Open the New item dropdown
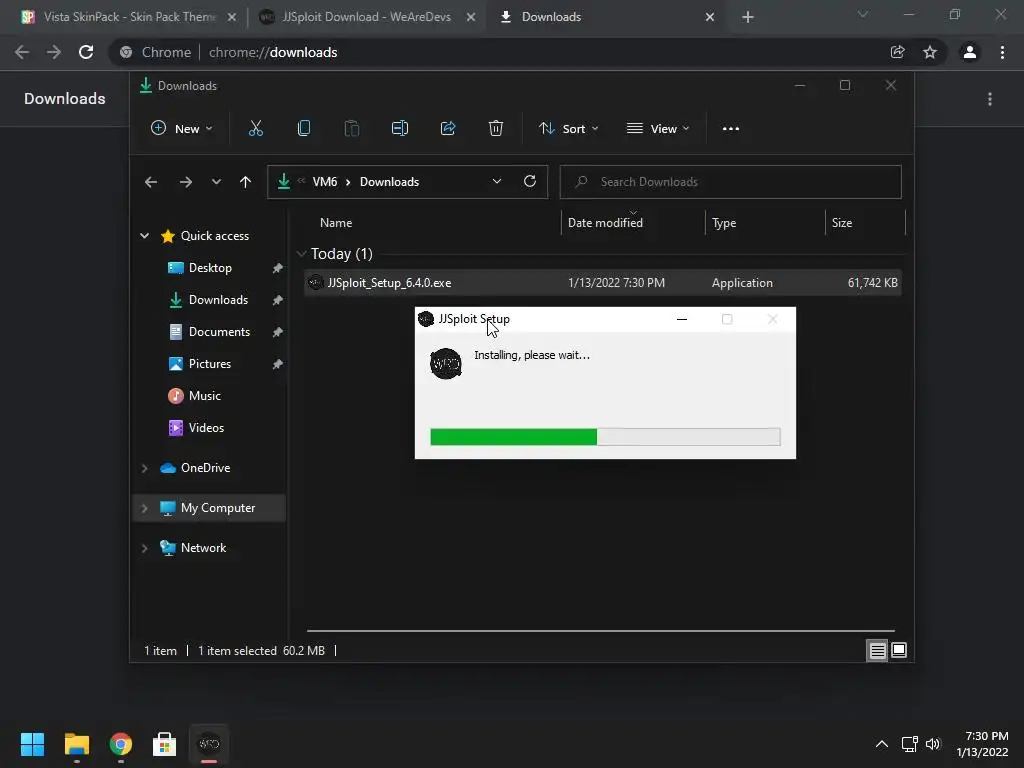This screenshot has height=768, width=1024. tap(182, 129)
